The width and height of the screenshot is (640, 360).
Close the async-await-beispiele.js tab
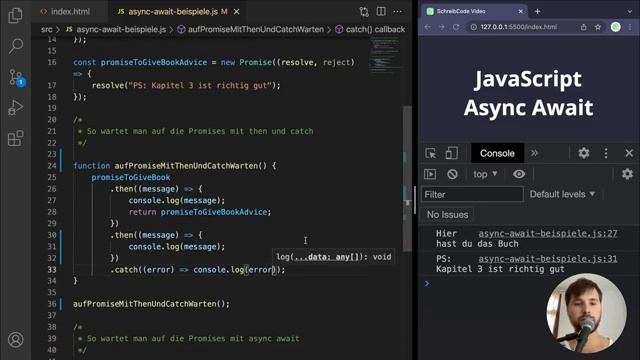point(236,12)
